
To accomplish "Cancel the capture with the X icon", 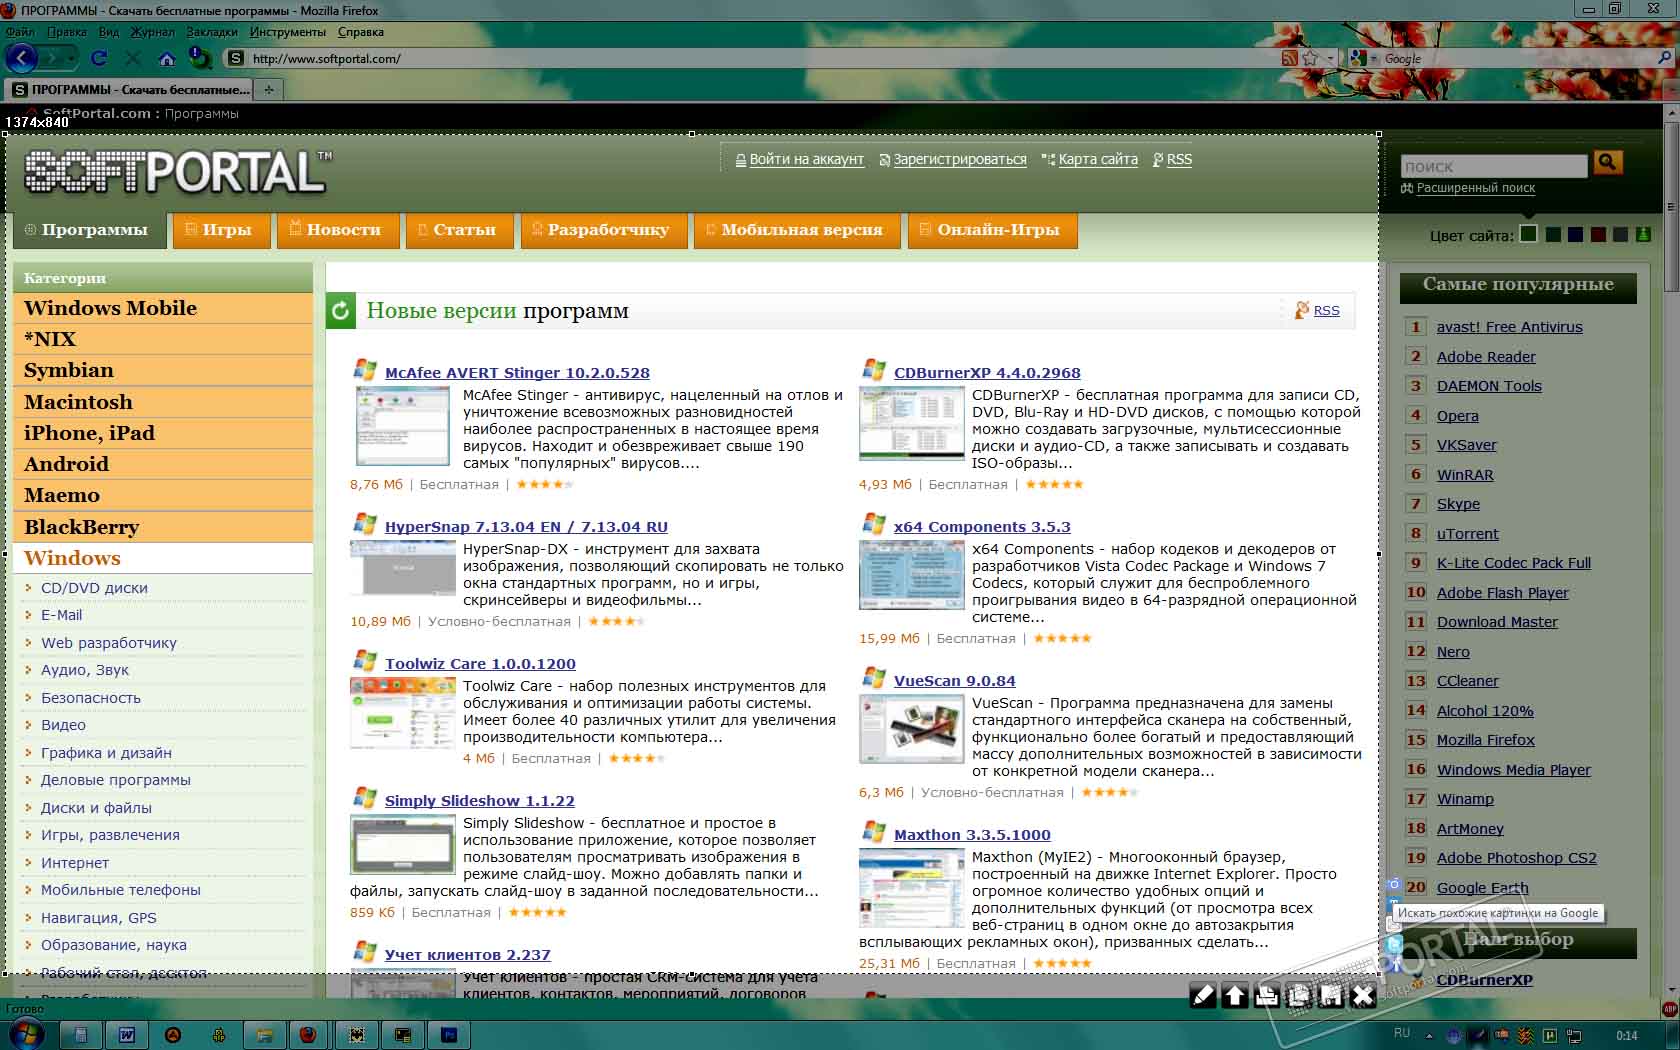I will coord(1363,995).
